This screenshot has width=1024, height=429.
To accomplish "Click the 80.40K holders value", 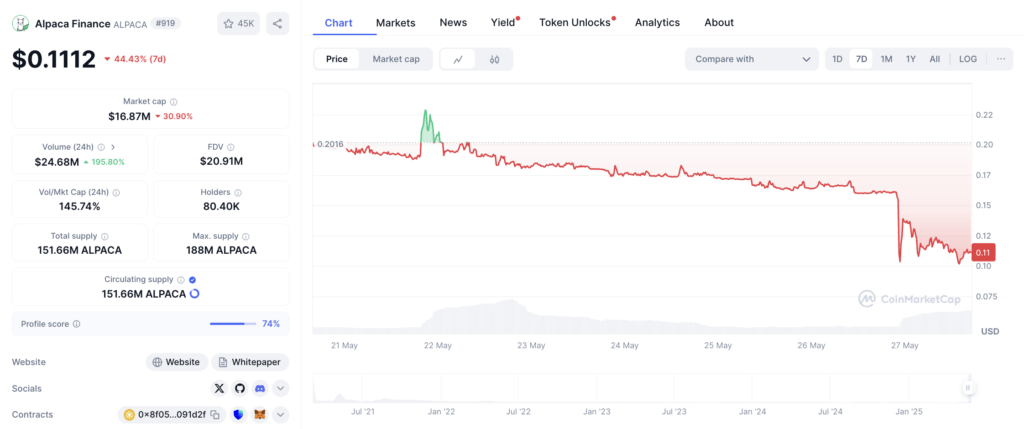I will [x=221, y=206].
